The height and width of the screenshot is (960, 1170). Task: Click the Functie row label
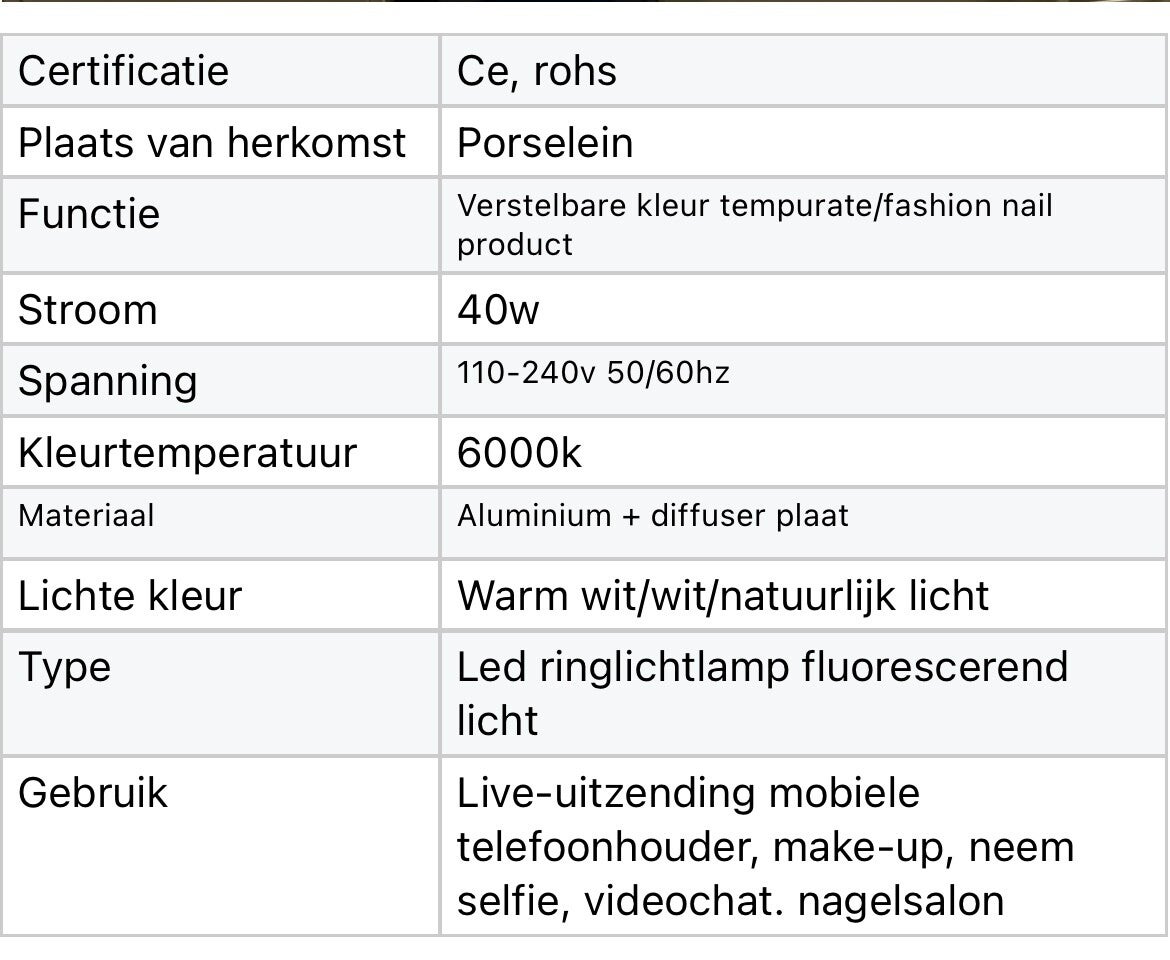click(x=89, y=215)
